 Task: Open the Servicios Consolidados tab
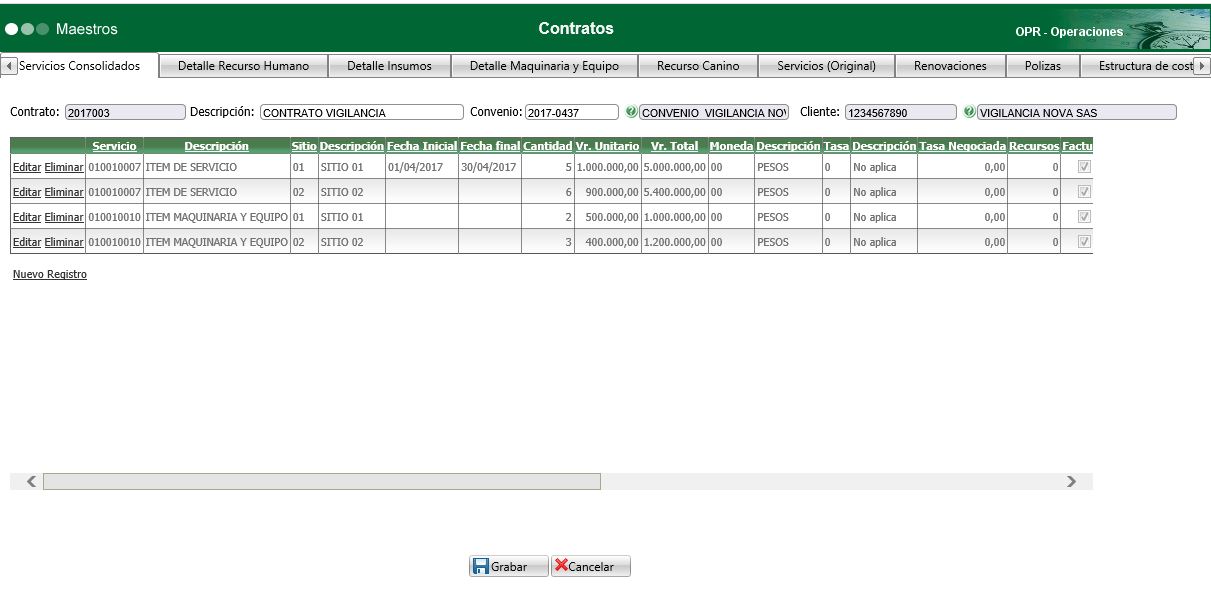80,66
